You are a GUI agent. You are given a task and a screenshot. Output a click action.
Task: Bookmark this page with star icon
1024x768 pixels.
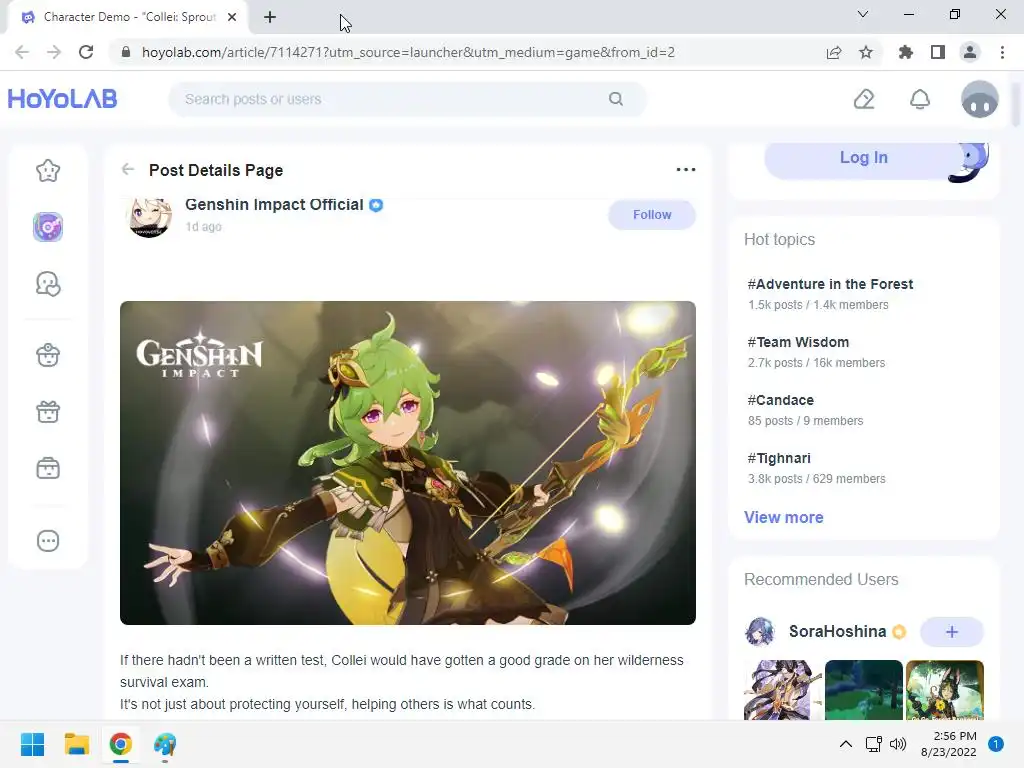click(866, 52)
